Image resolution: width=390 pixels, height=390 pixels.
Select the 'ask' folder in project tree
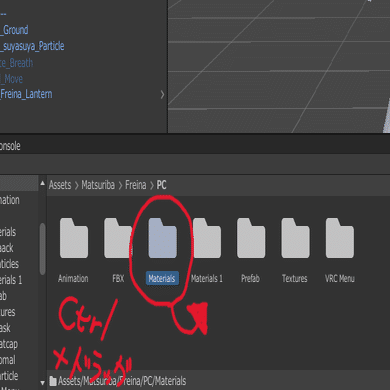[5, 328]
